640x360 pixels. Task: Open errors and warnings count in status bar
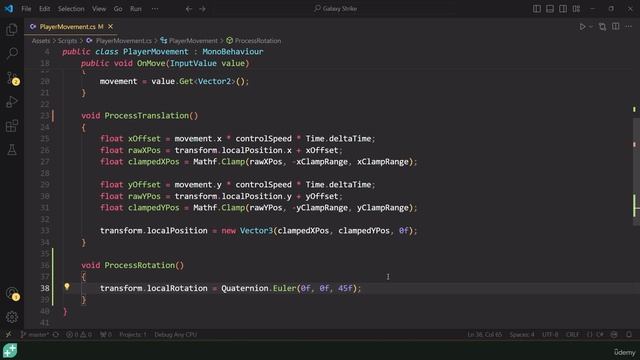[x=79, y=335]
